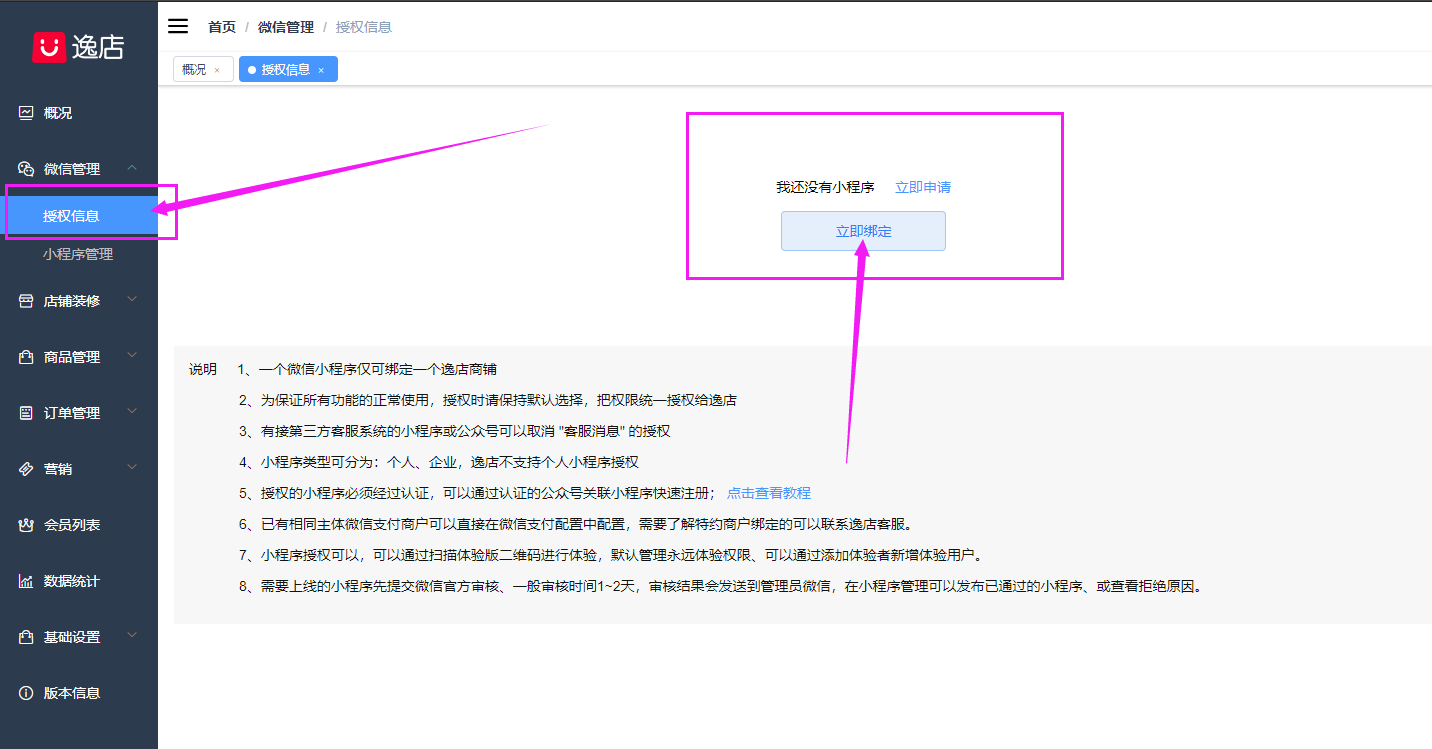1432x749 pixels.
Task: Click the 概况 chart icon in sidebar
Action: pos(27,113)
